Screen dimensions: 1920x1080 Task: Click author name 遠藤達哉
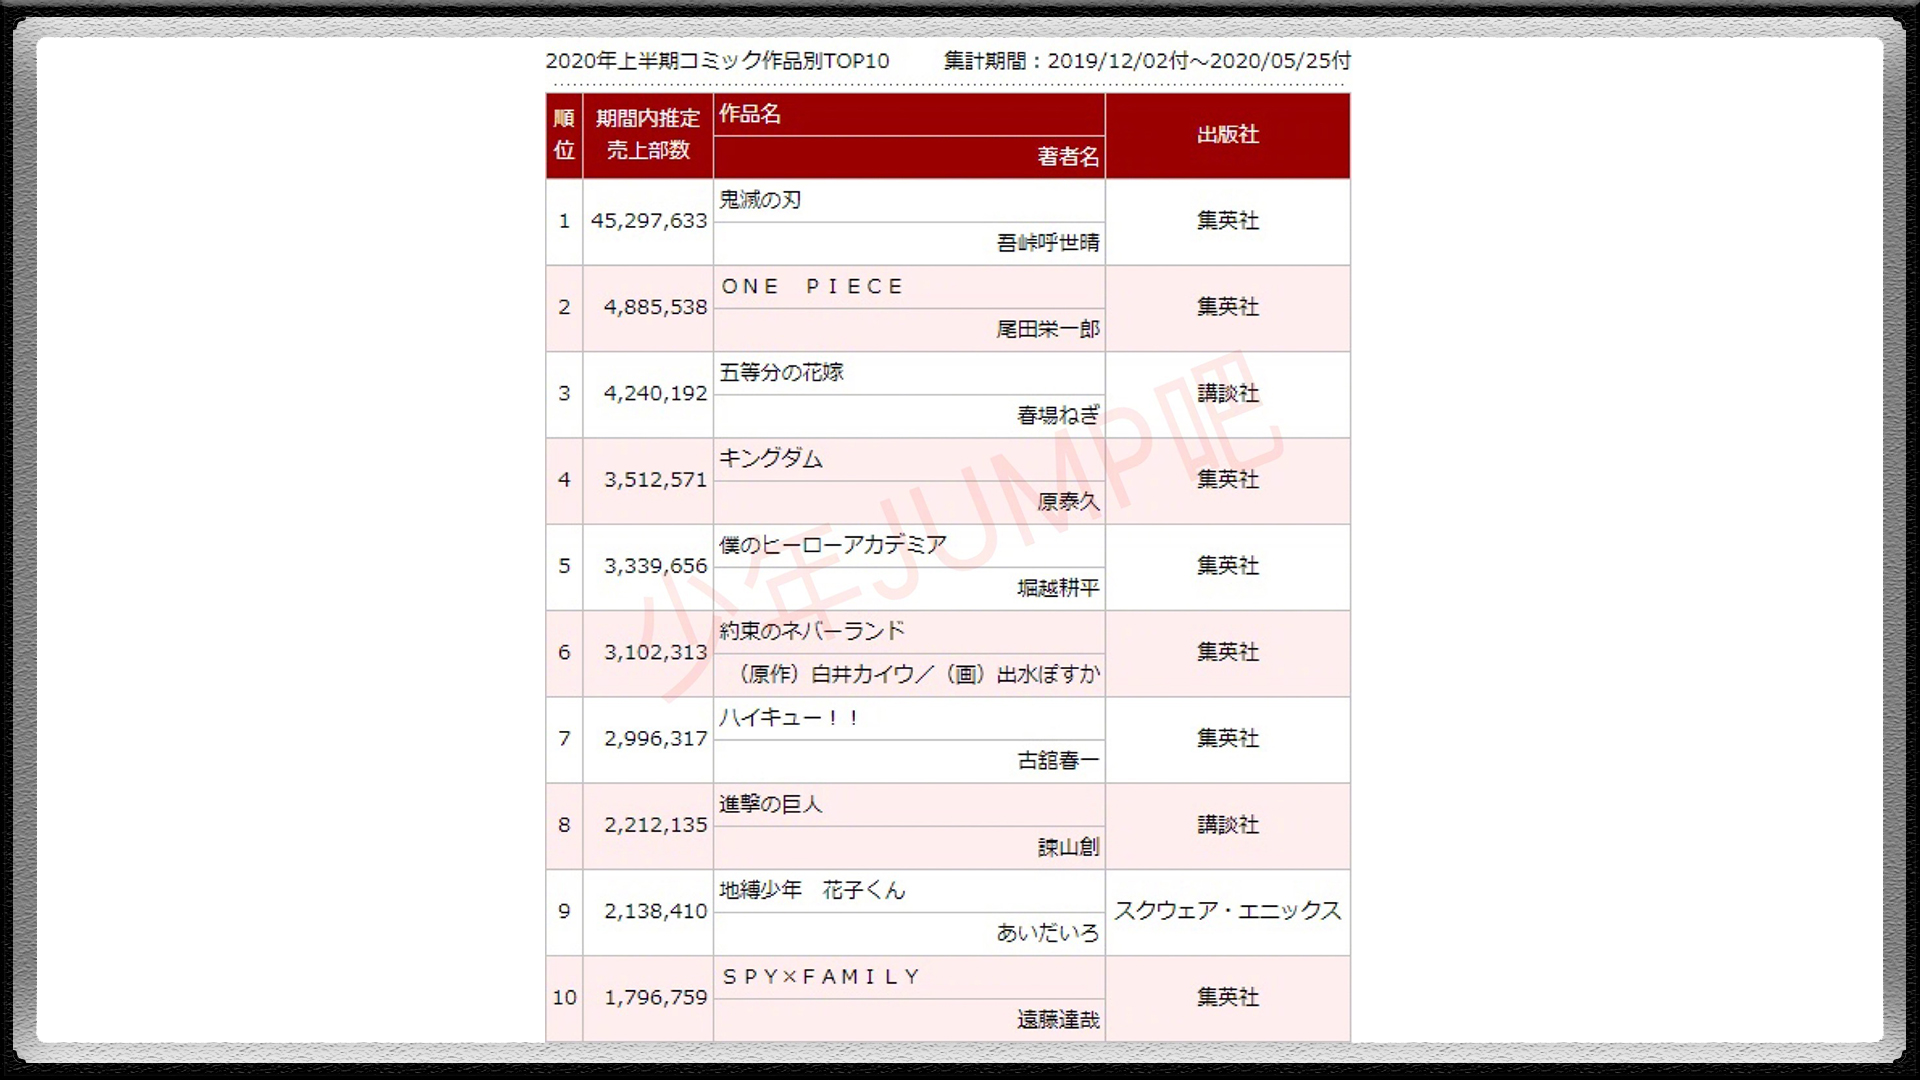(1058, 1020)
